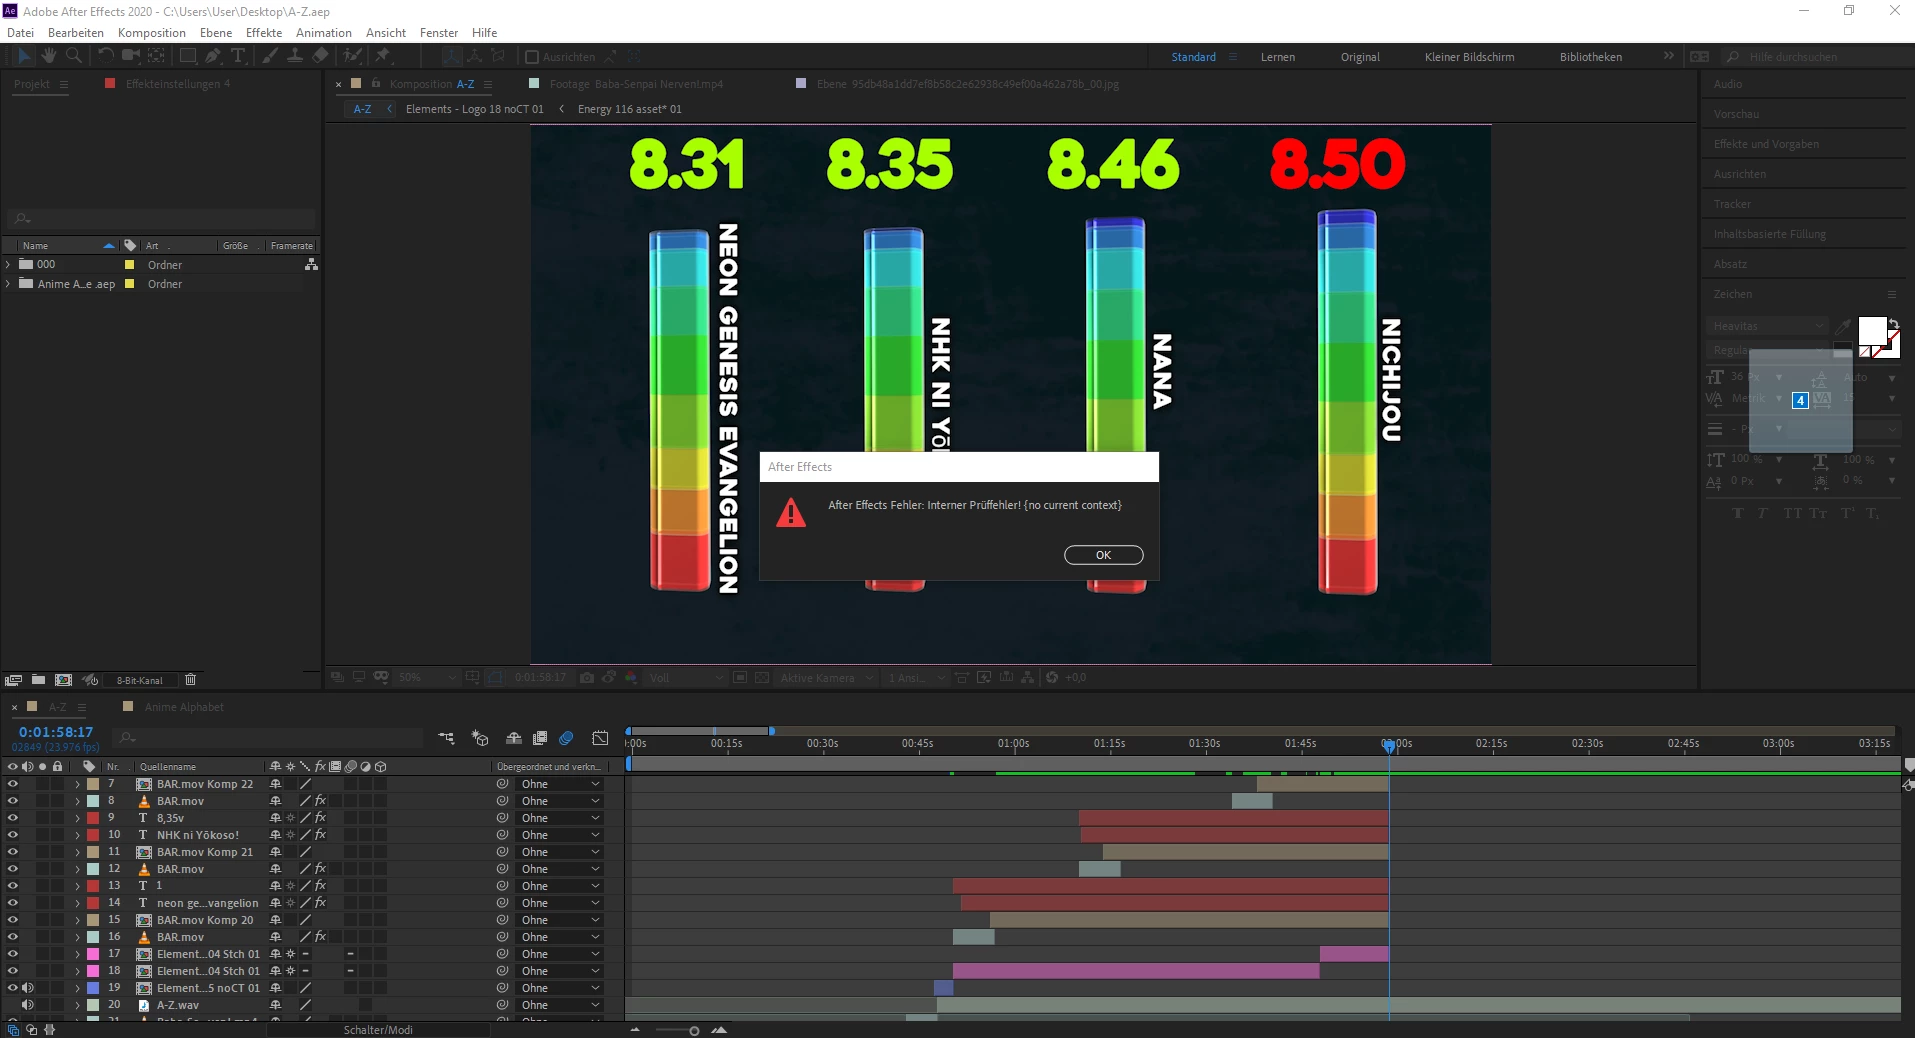Select the Eraser tool
Viewport: 1915px width, 1038px height.
(x=320, y=56)
